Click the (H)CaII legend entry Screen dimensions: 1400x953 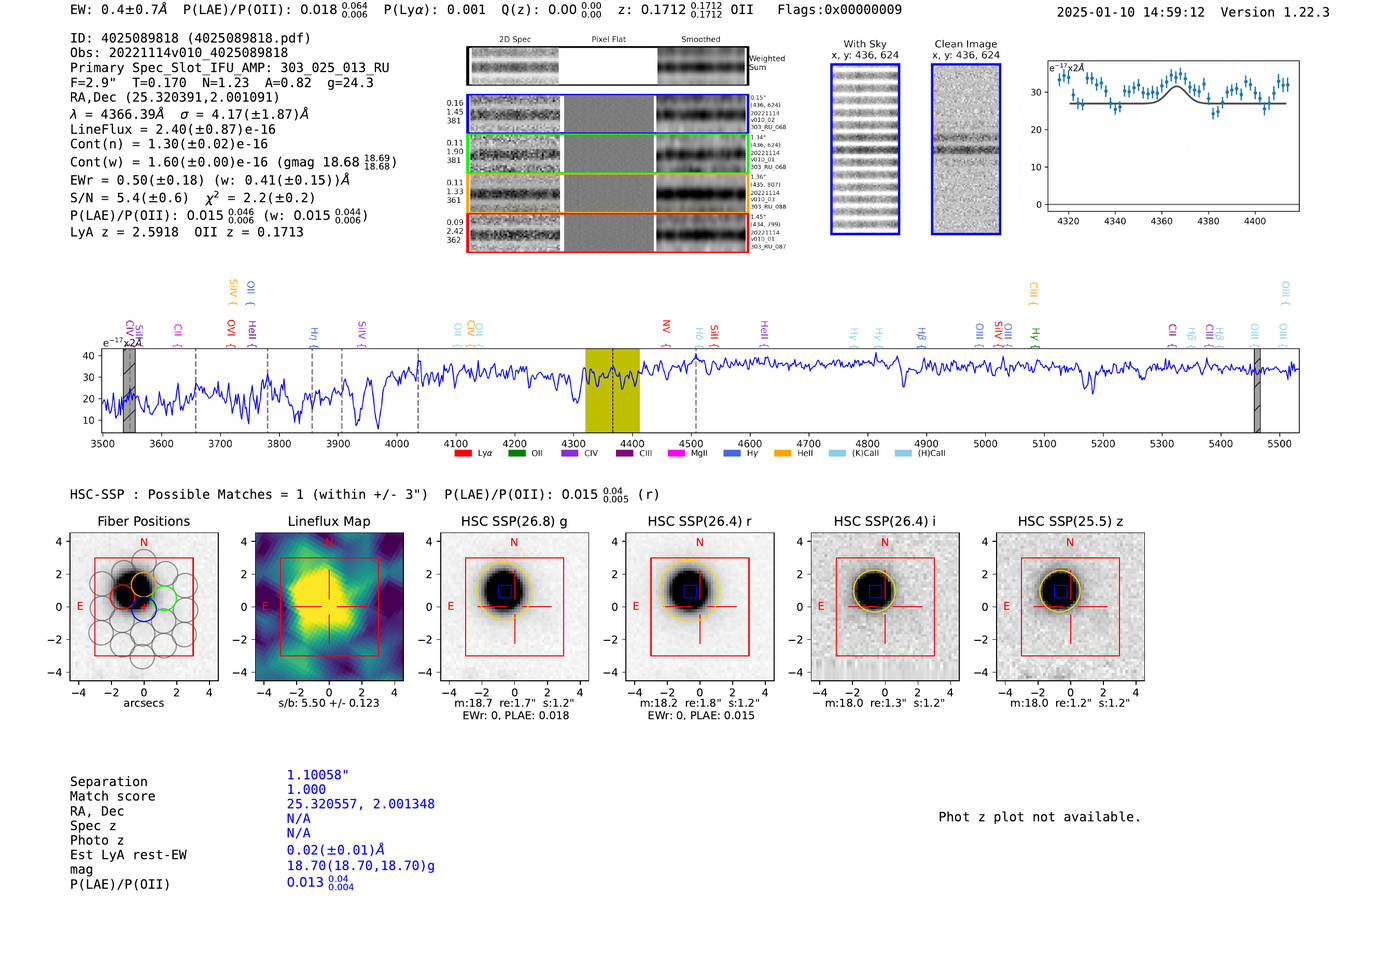[x=920, y=453]
